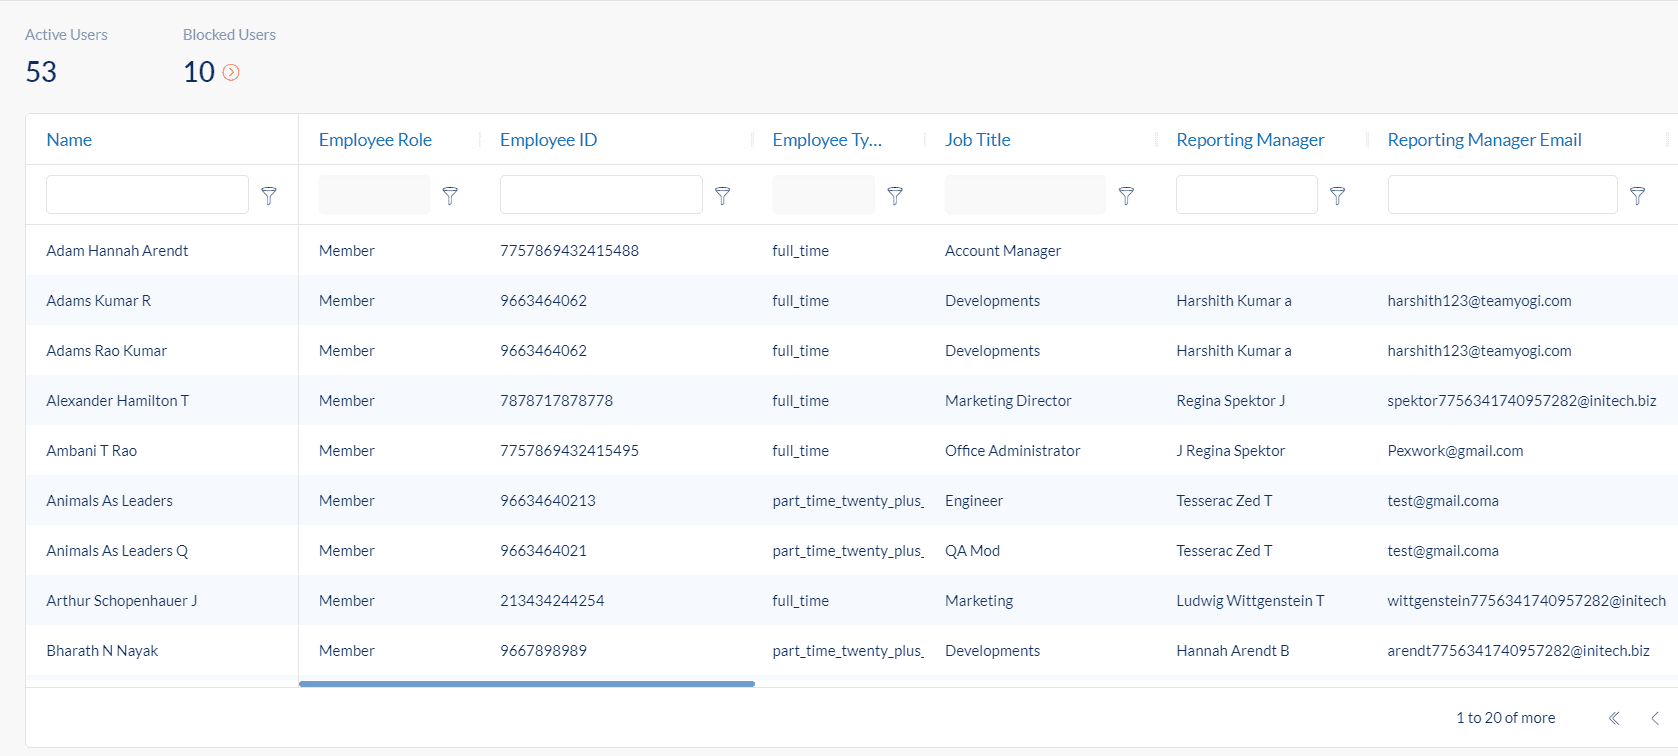
Task: Click Reporting Manager Hannah Arendt B
Action: (x=1232, y=651)
